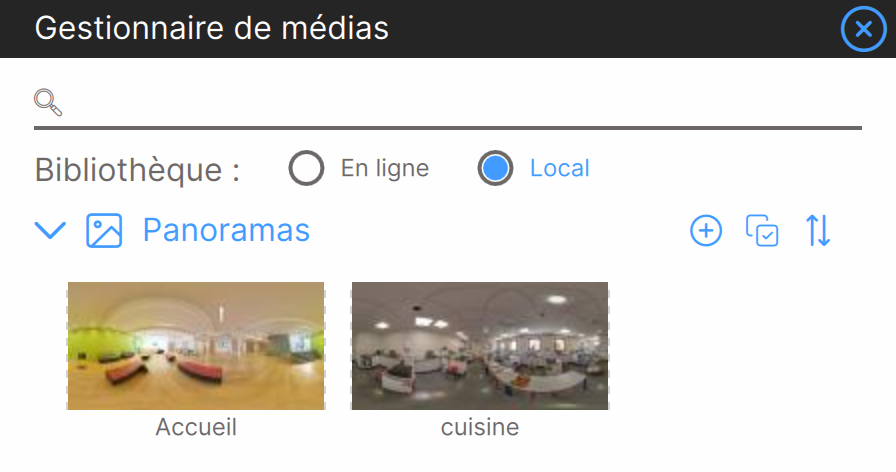This screenshot has width=896, height=472.
Task: Click the cuisine caption under the thumbnail
Action: pyautogui.click(x=480, y=427)
